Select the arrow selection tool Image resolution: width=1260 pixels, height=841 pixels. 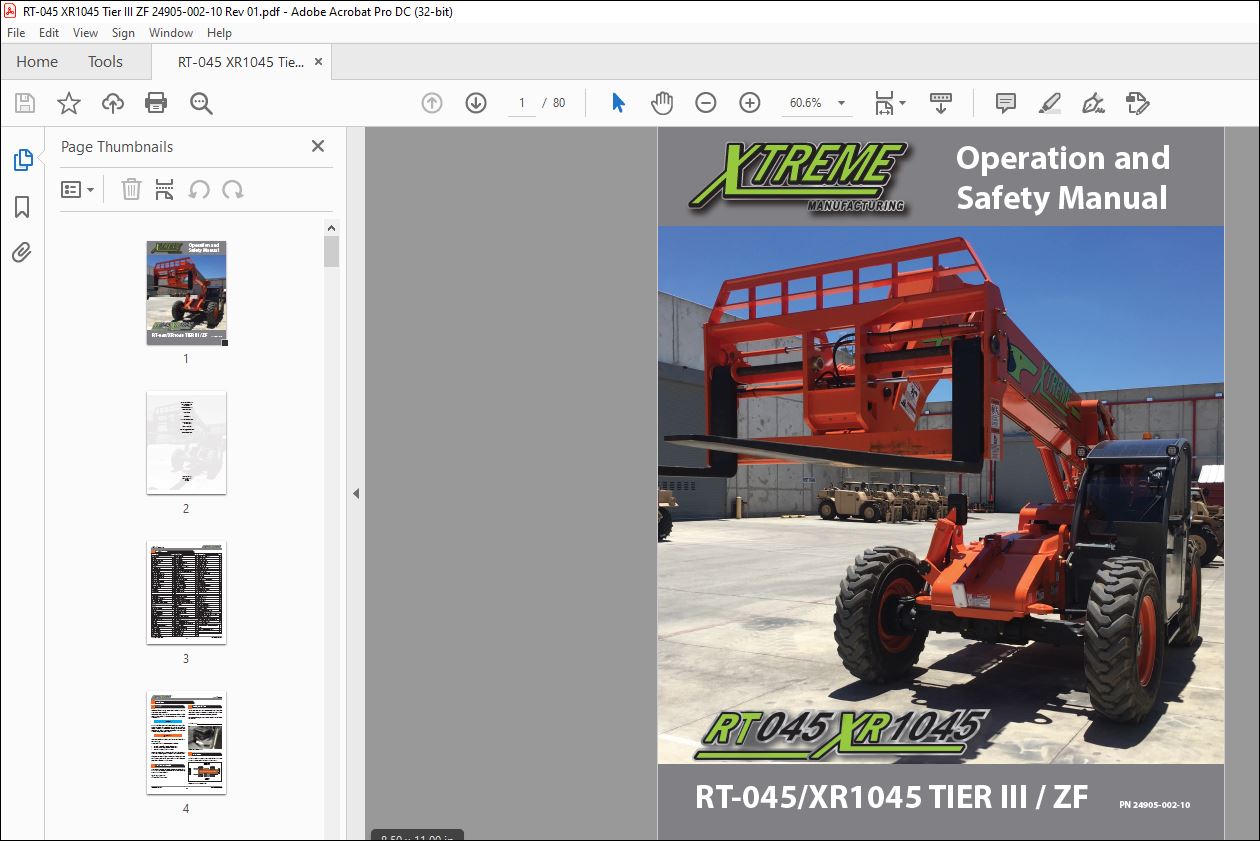click(x=618, y=103)
